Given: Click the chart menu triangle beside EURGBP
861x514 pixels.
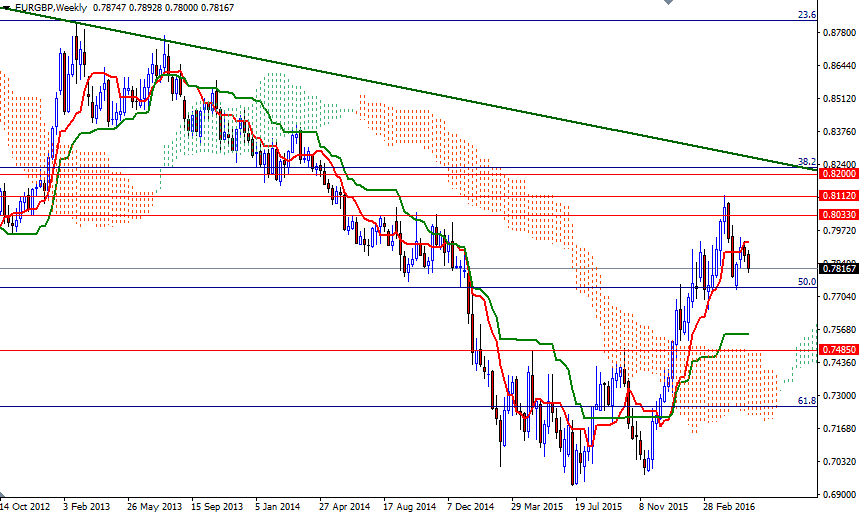Looking at the screenshot, I should pos(7,8).
